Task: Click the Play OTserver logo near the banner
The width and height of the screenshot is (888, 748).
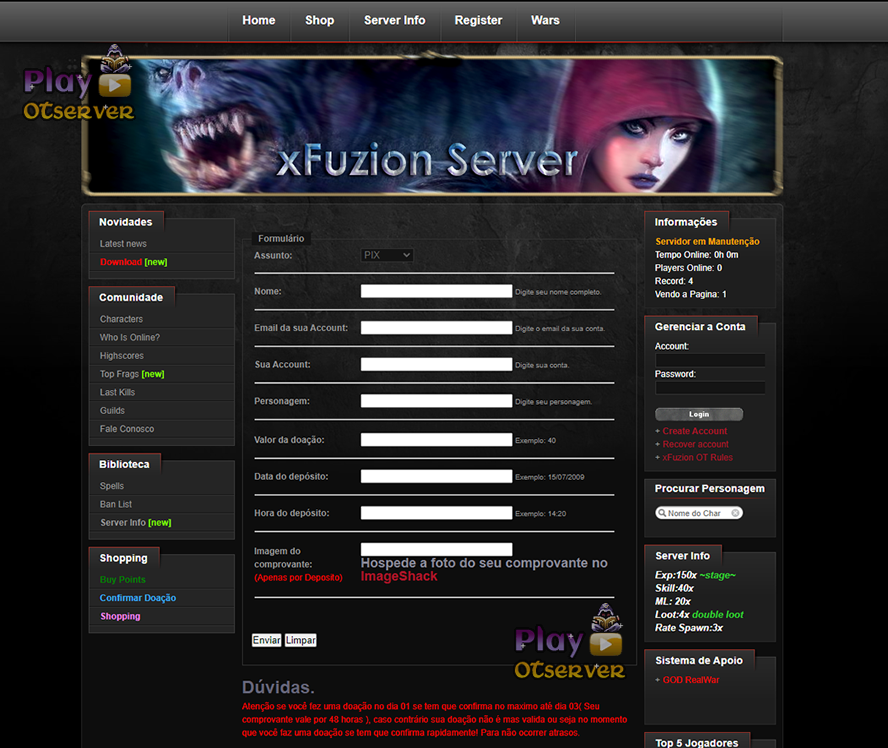Action: [78, 83]
